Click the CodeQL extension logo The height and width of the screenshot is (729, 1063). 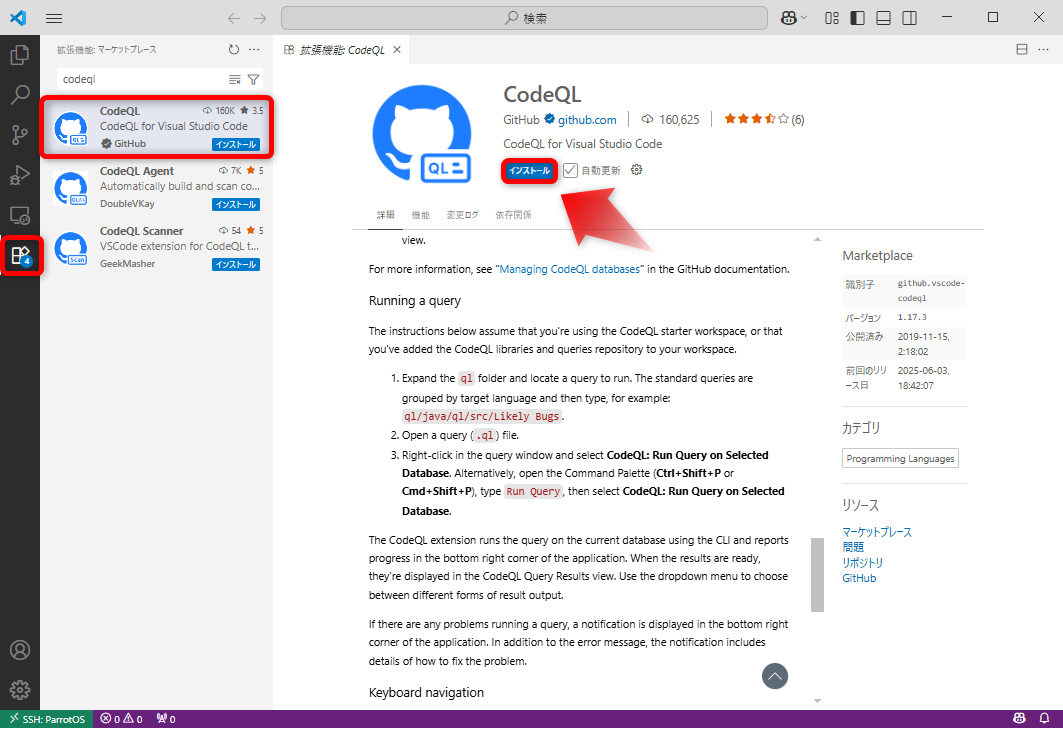click(422, 134)
